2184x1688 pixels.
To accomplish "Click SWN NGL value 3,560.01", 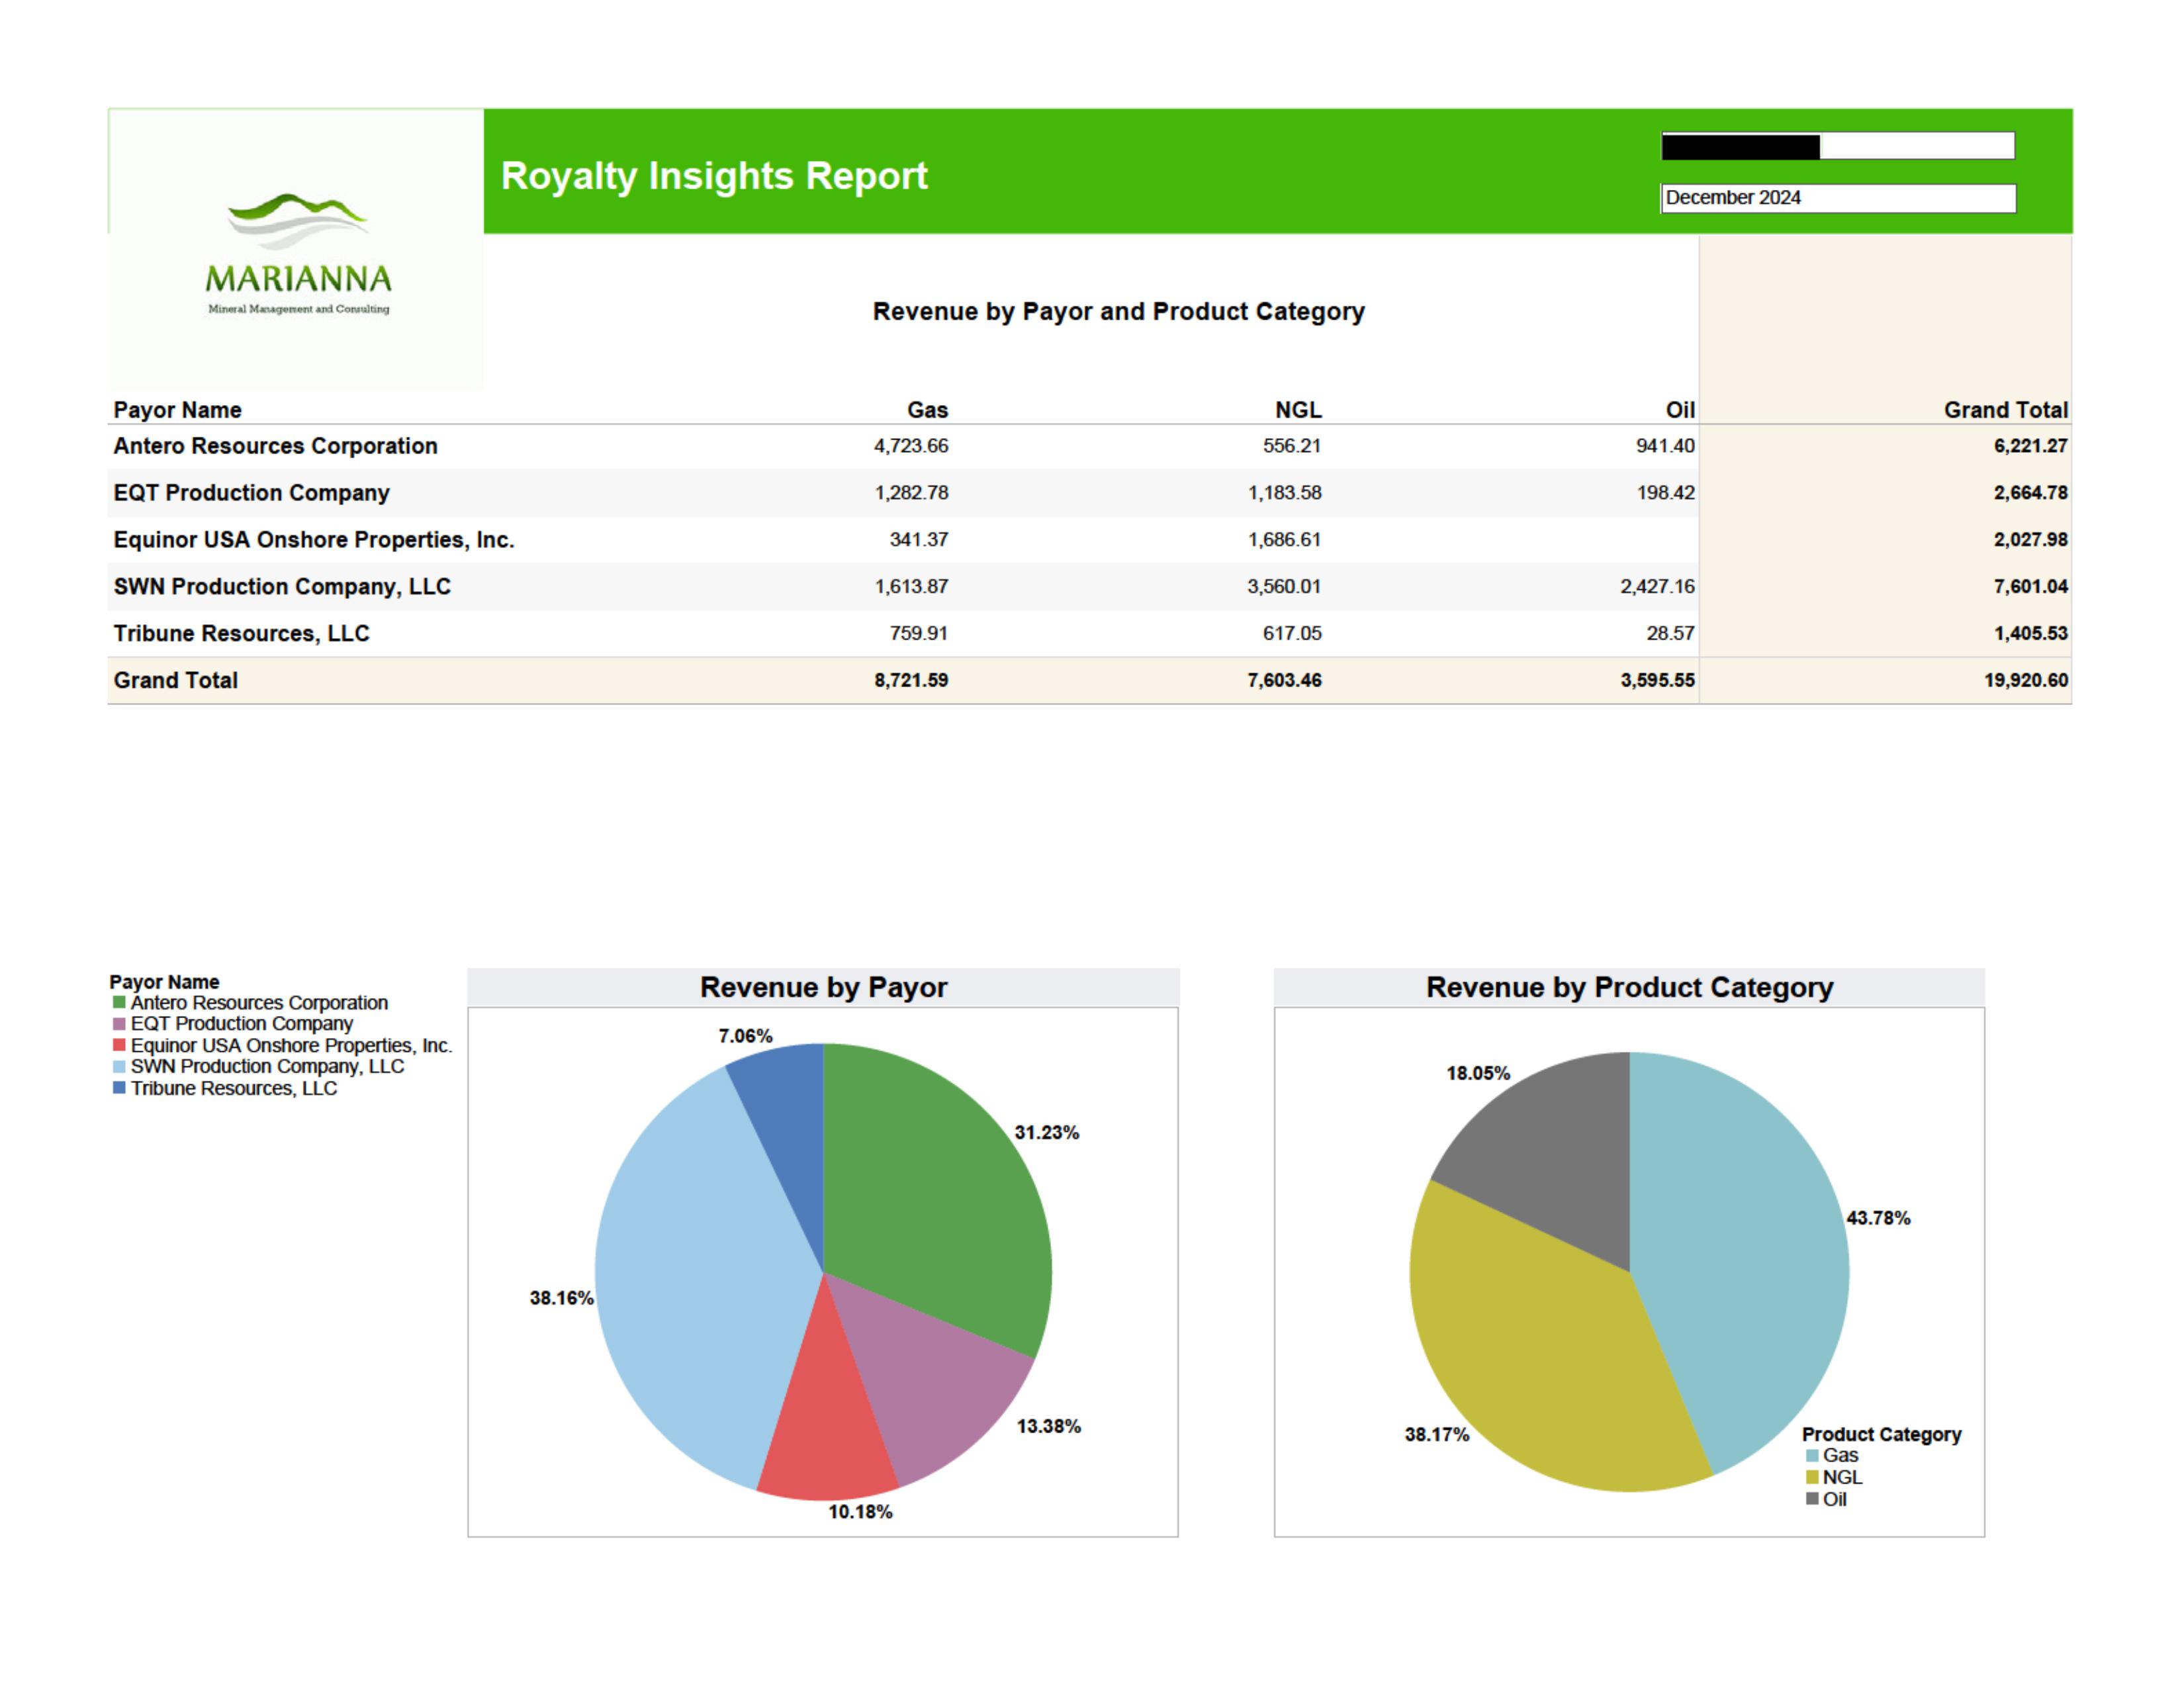I will tap(1284, 587).
